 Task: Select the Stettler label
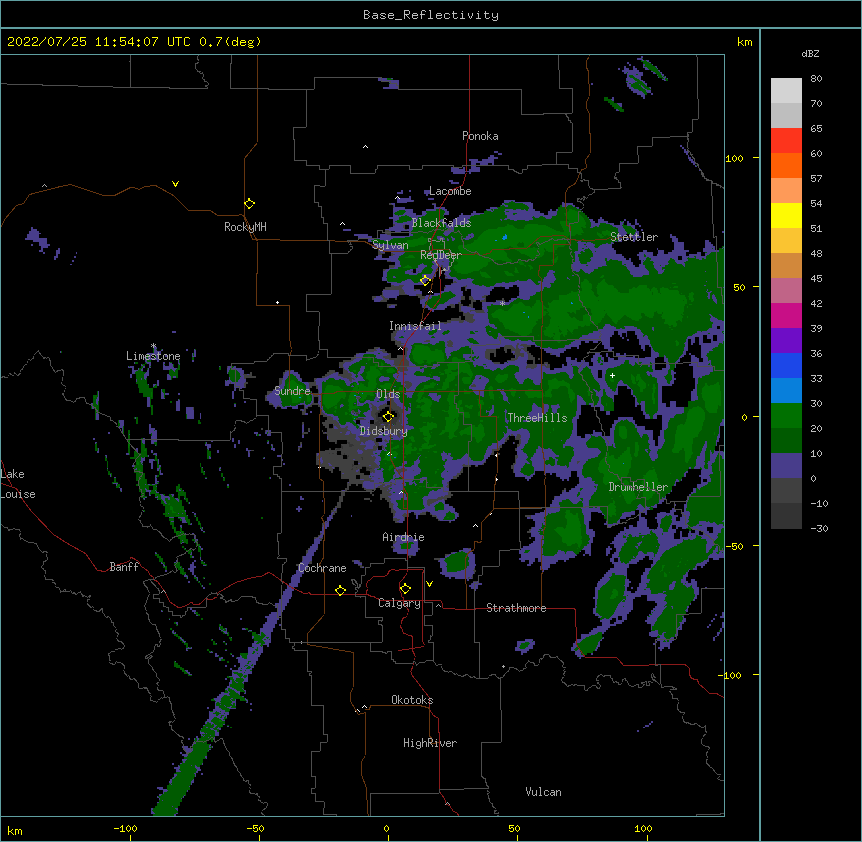coord(634,237)
